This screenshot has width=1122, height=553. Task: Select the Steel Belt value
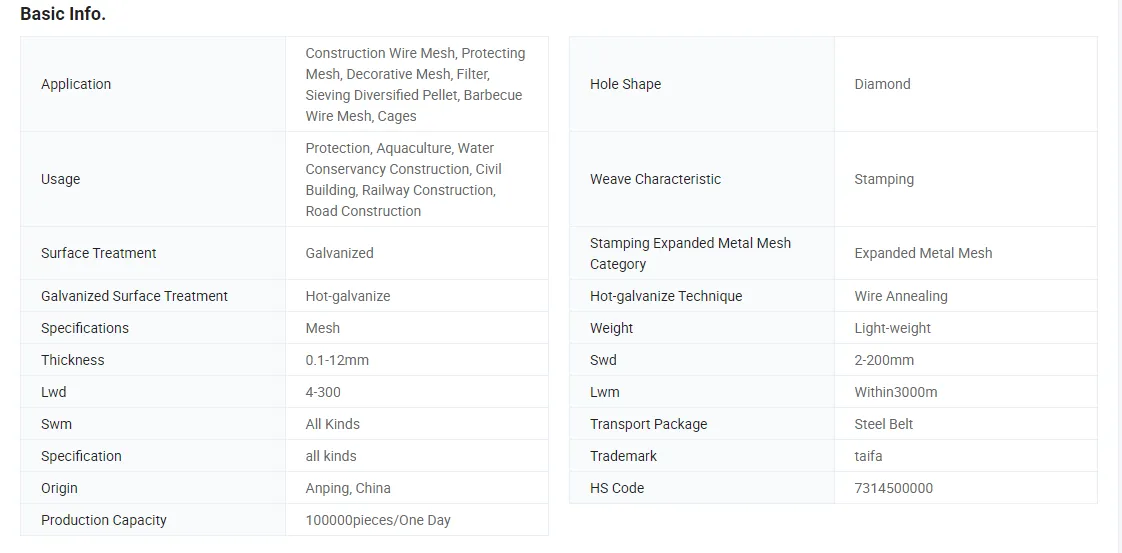(x=883, y=424)
